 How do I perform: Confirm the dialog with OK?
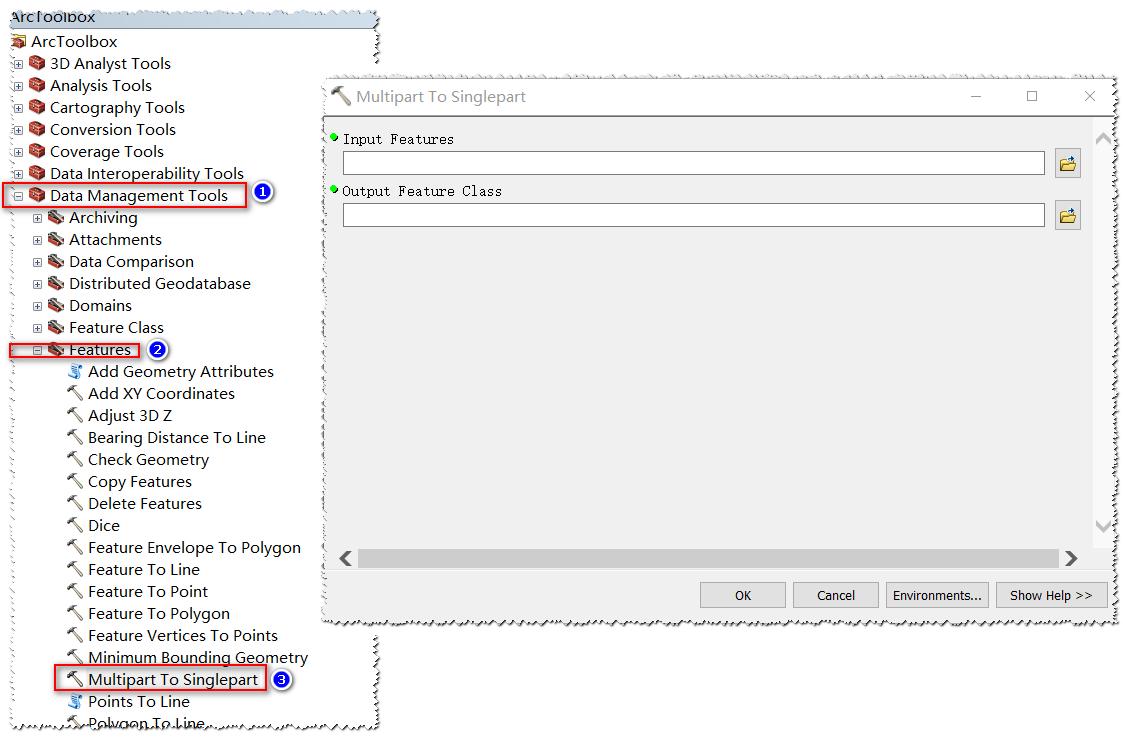[x=743, y=595]
